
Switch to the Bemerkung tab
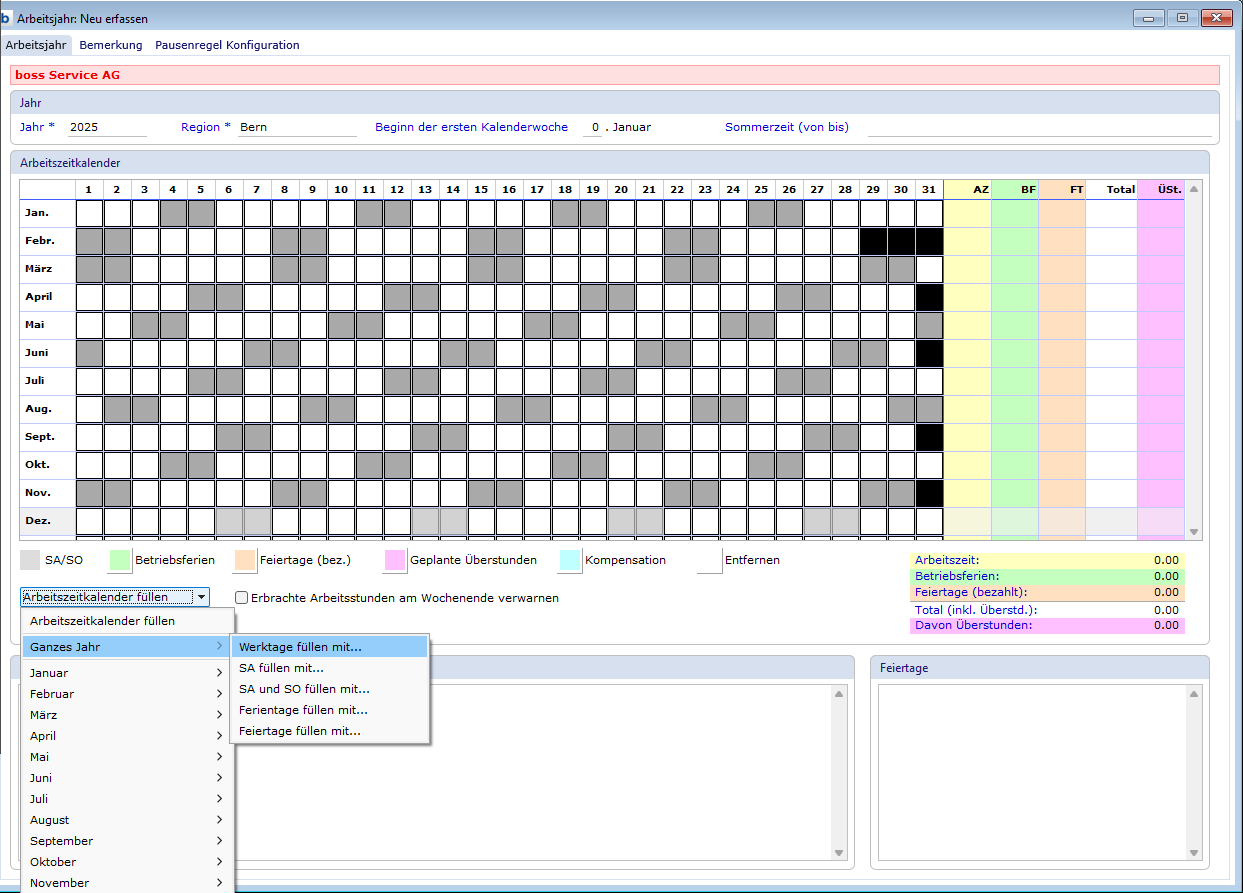(111, 45)
